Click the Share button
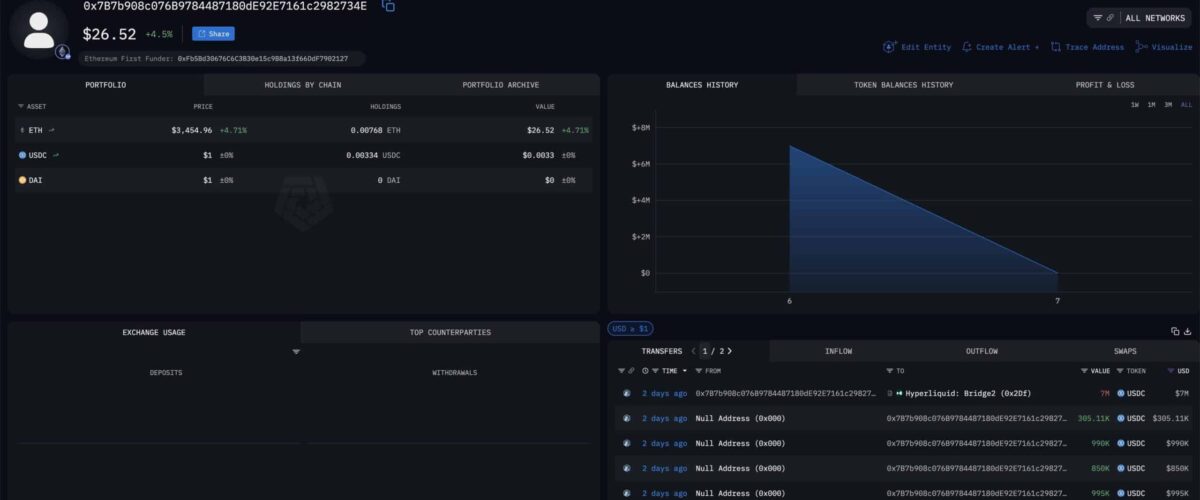This screenshot has width=1200, height=500. (213, 34)
